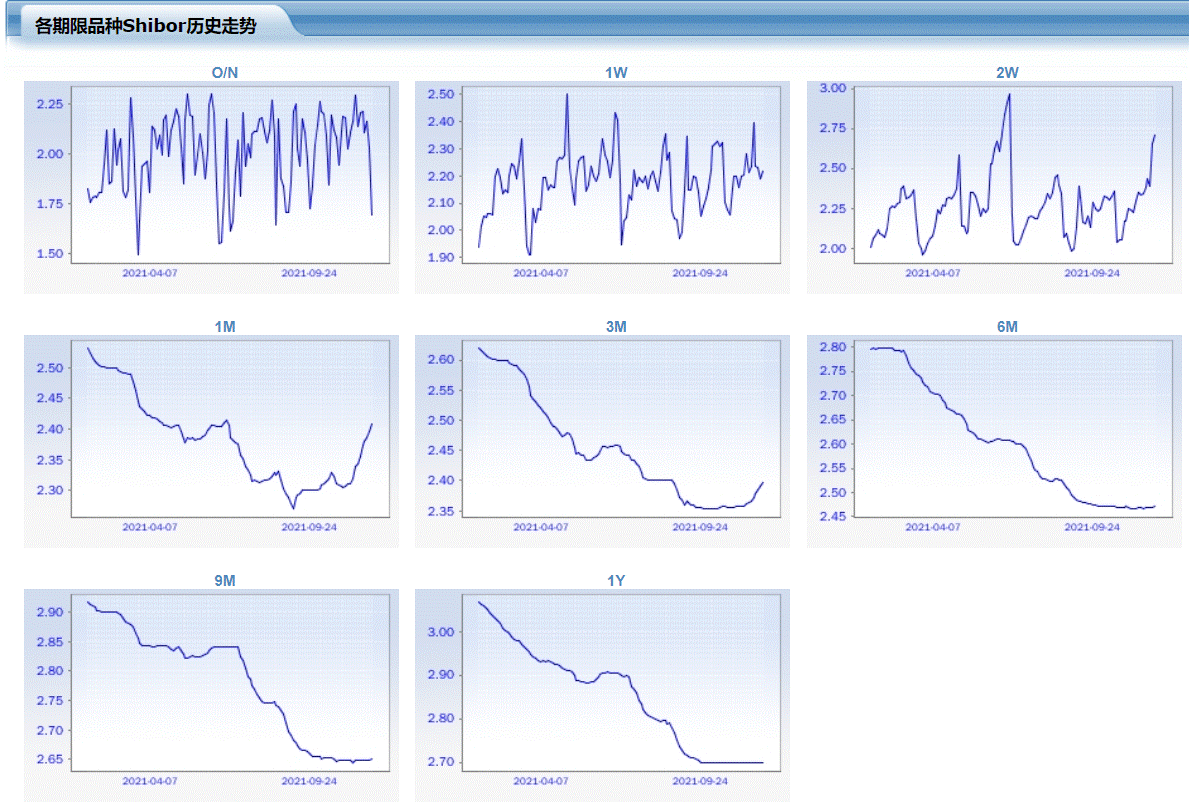Open the O/N Shibor trend chart
1189x809 pixels.
(211, 187)
